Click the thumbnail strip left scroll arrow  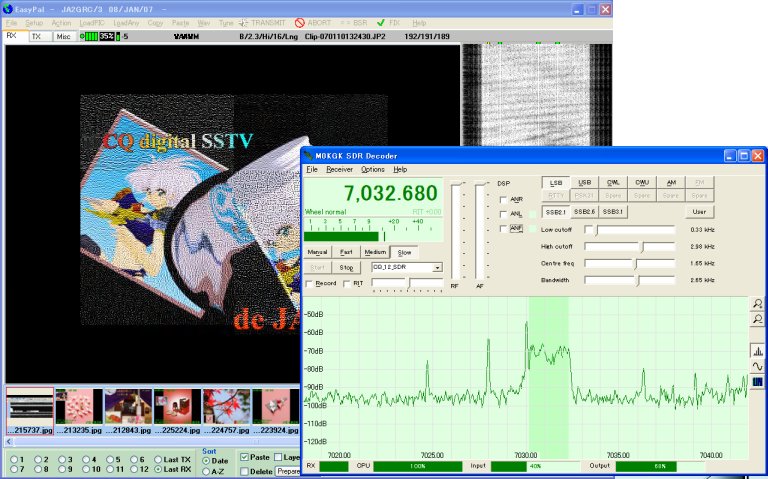9,441
